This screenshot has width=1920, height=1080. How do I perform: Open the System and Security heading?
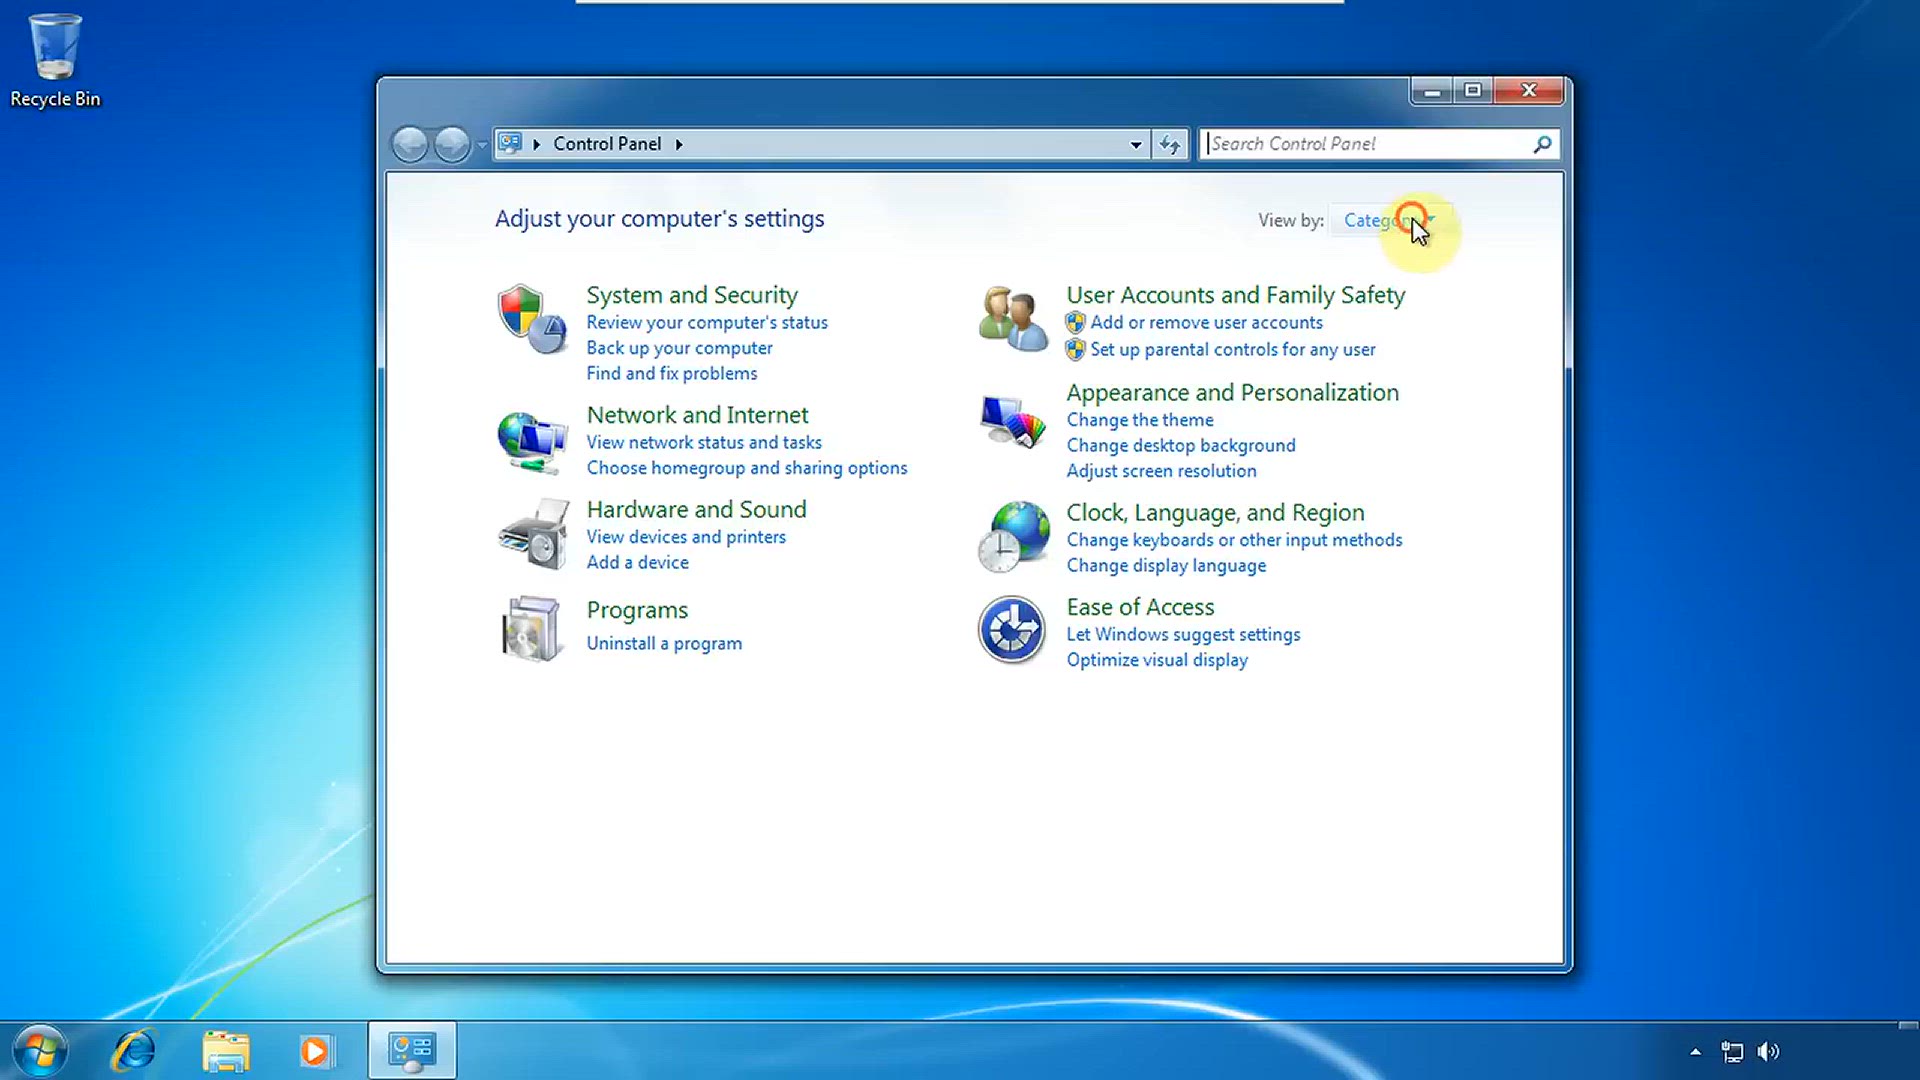[692, 295]
